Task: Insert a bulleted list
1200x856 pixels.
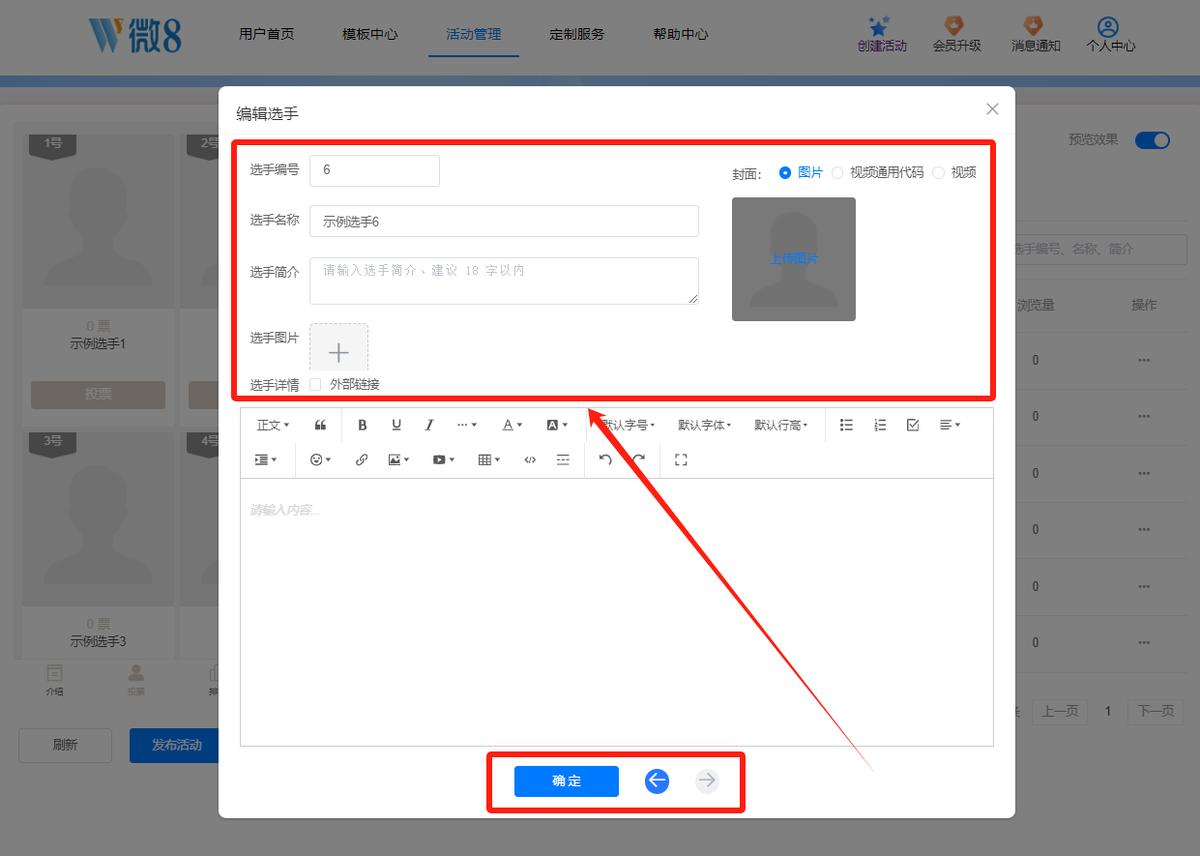Action: [x=846, y=425]
